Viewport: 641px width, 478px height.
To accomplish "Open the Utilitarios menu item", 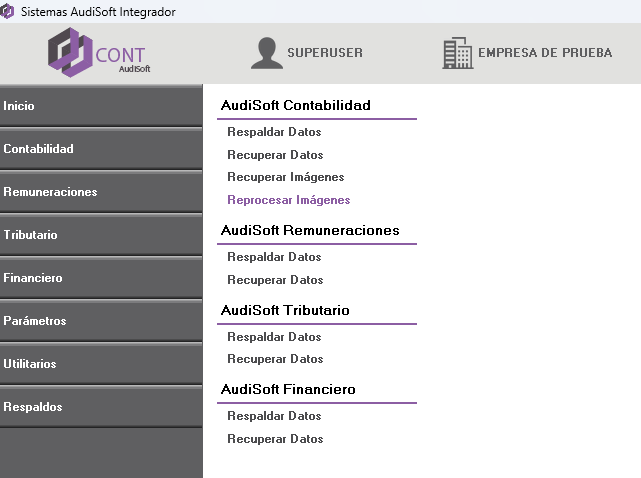I will 100,364.
